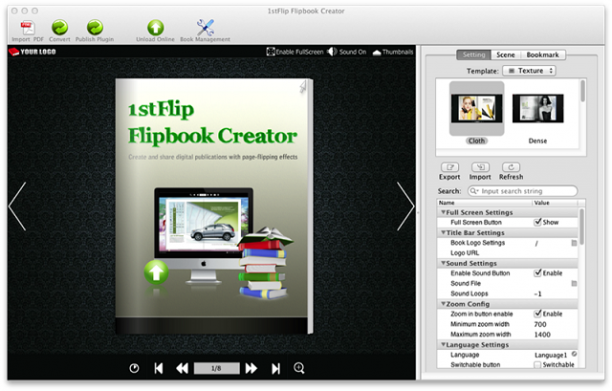Click the search magnifier icon in search field
Screen dimensions: 612x391
click(474, 191)
